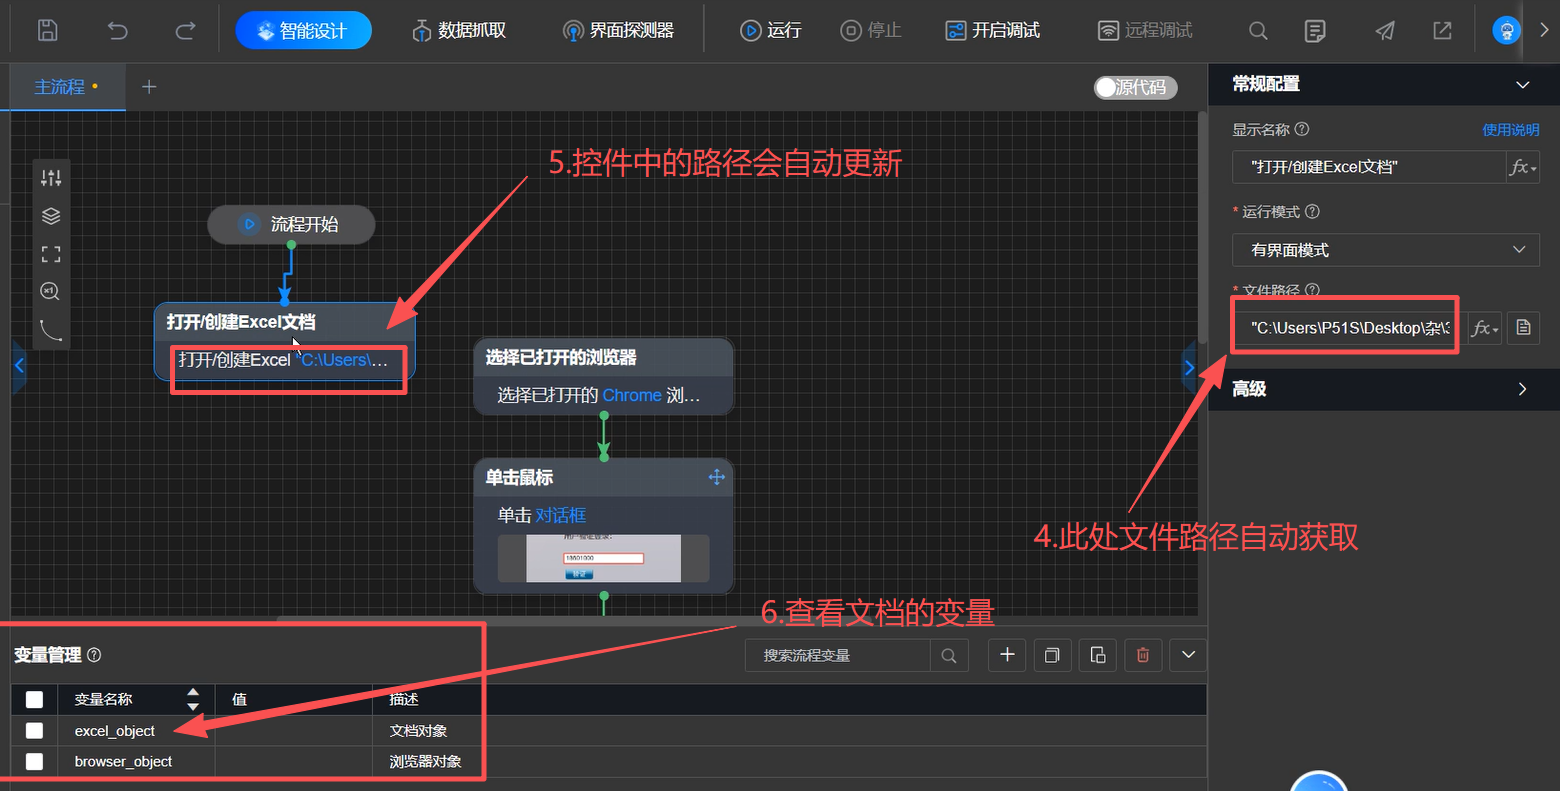This screenshot has height=791, width=1560.
Task: Select 选择已打开的浏览器 node
Action: [x=603, y=376]
